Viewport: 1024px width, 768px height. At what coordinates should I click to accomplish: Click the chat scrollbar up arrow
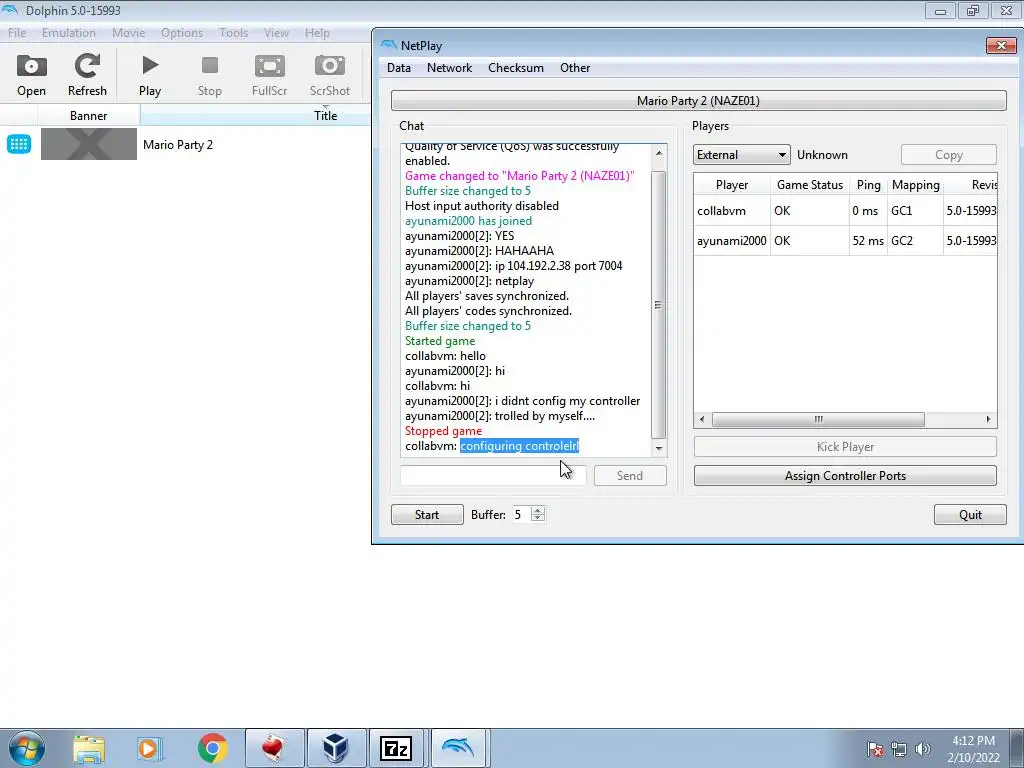659,153
